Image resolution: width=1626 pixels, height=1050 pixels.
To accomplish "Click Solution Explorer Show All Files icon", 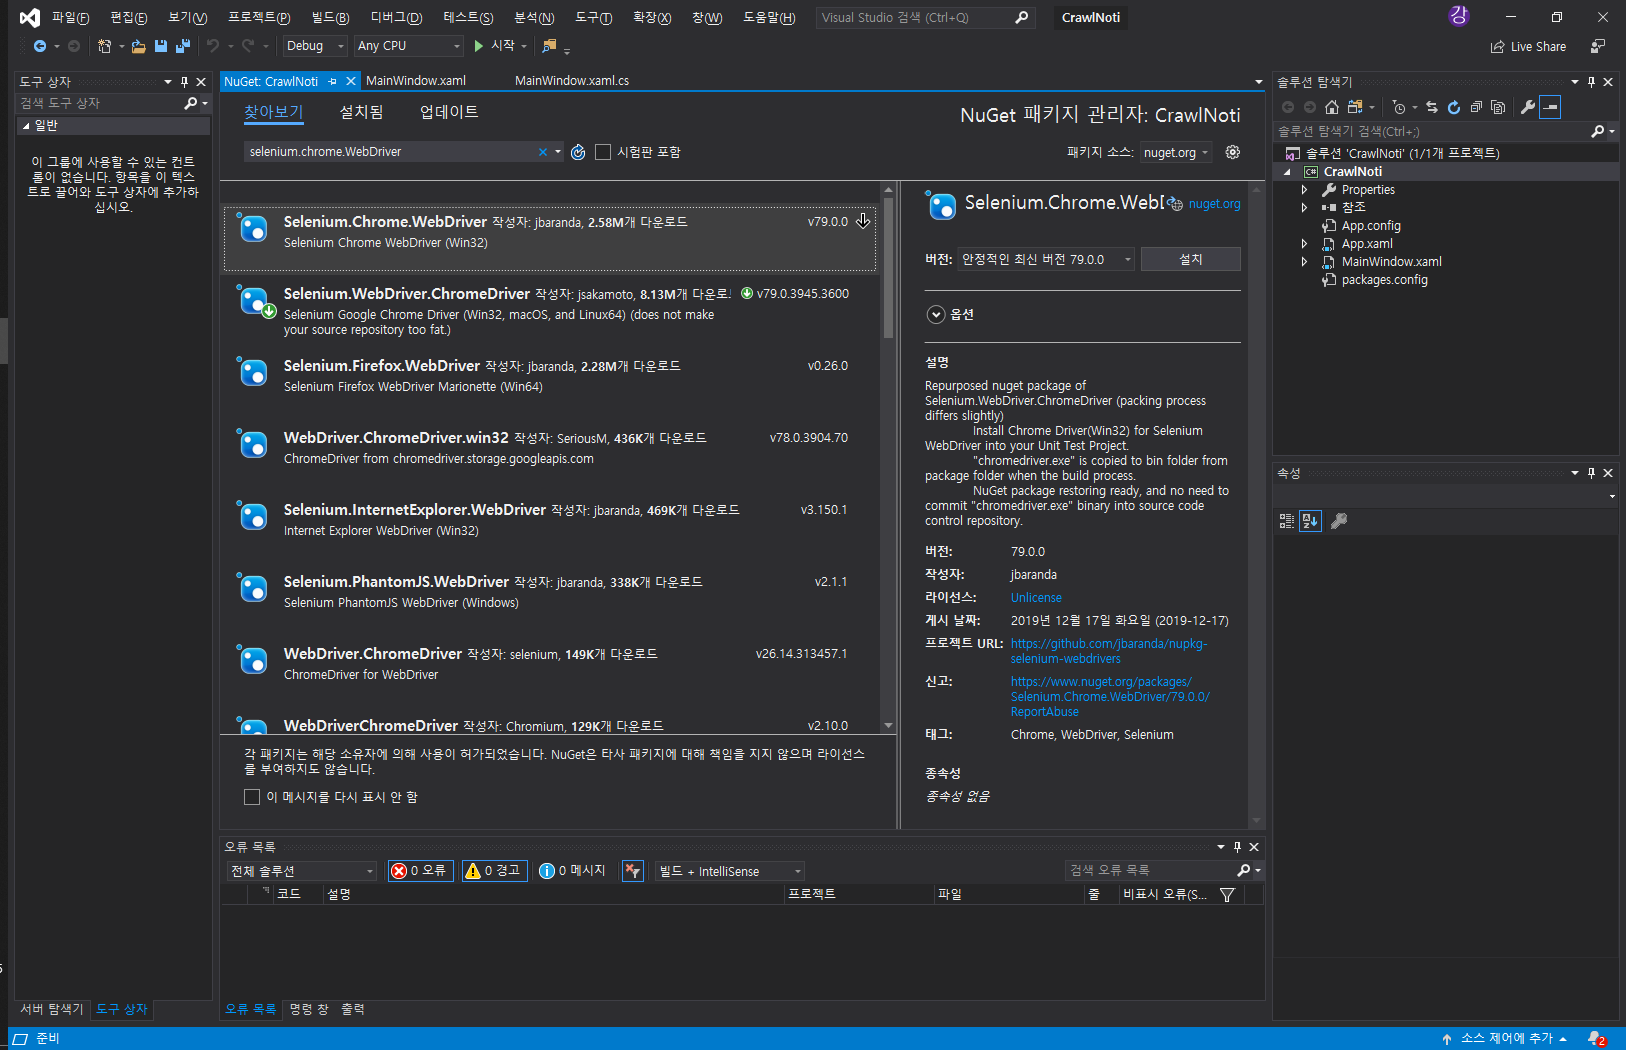I will coord(1498,107).
